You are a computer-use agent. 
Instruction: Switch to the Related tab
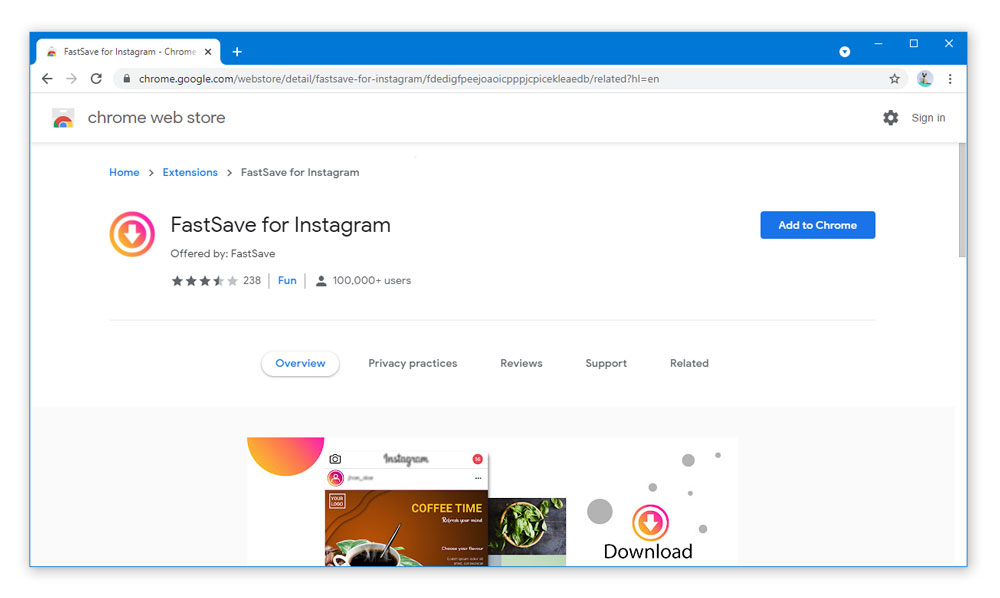[689, 363]
